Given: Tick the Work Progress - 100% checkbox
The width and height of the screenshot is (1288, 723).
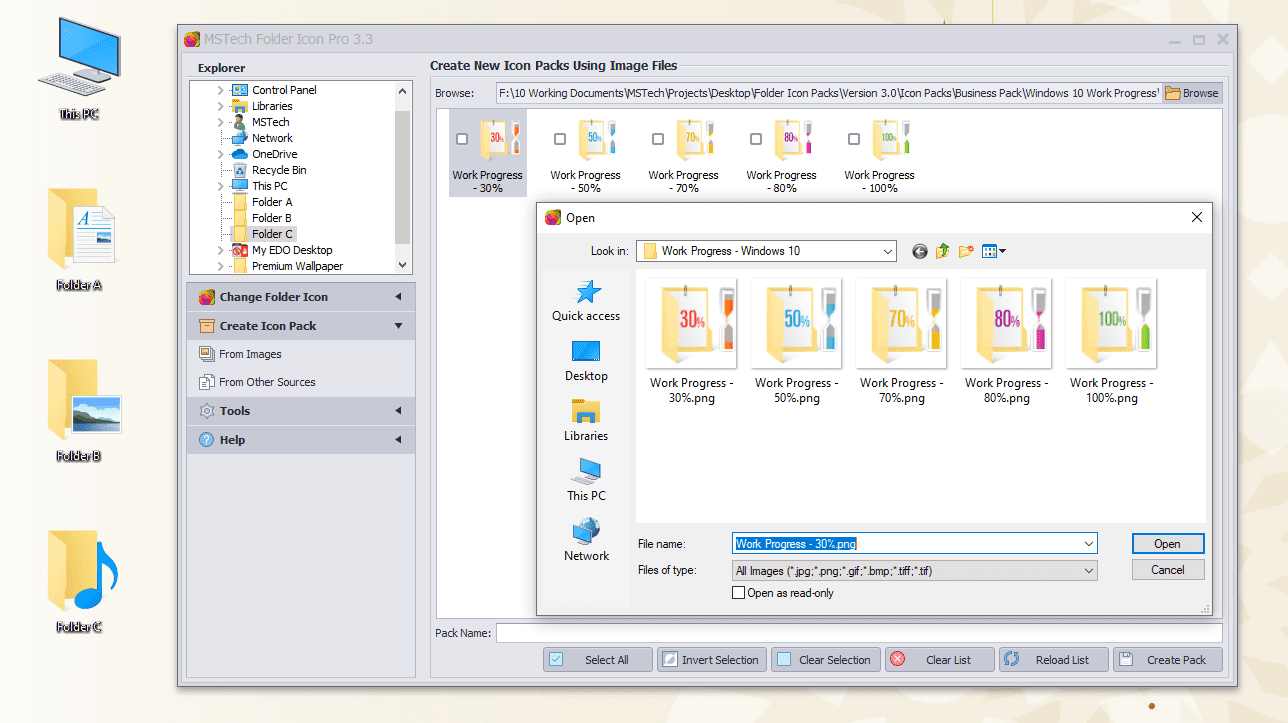Looking at the screenshot, I should click(x=854, y=140).
